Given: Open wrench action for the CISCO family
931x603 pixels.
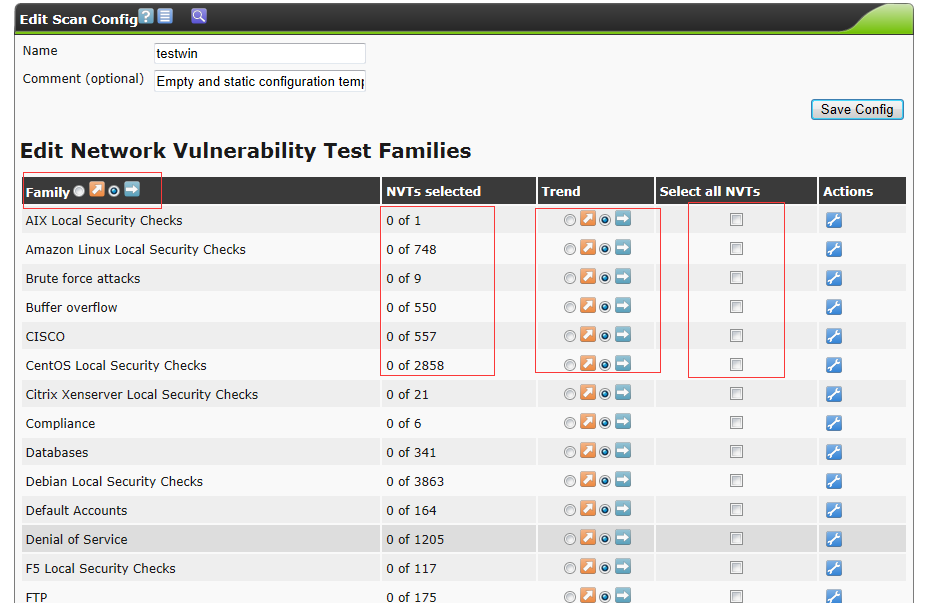Looking at the screenshot, I should 834,336.
